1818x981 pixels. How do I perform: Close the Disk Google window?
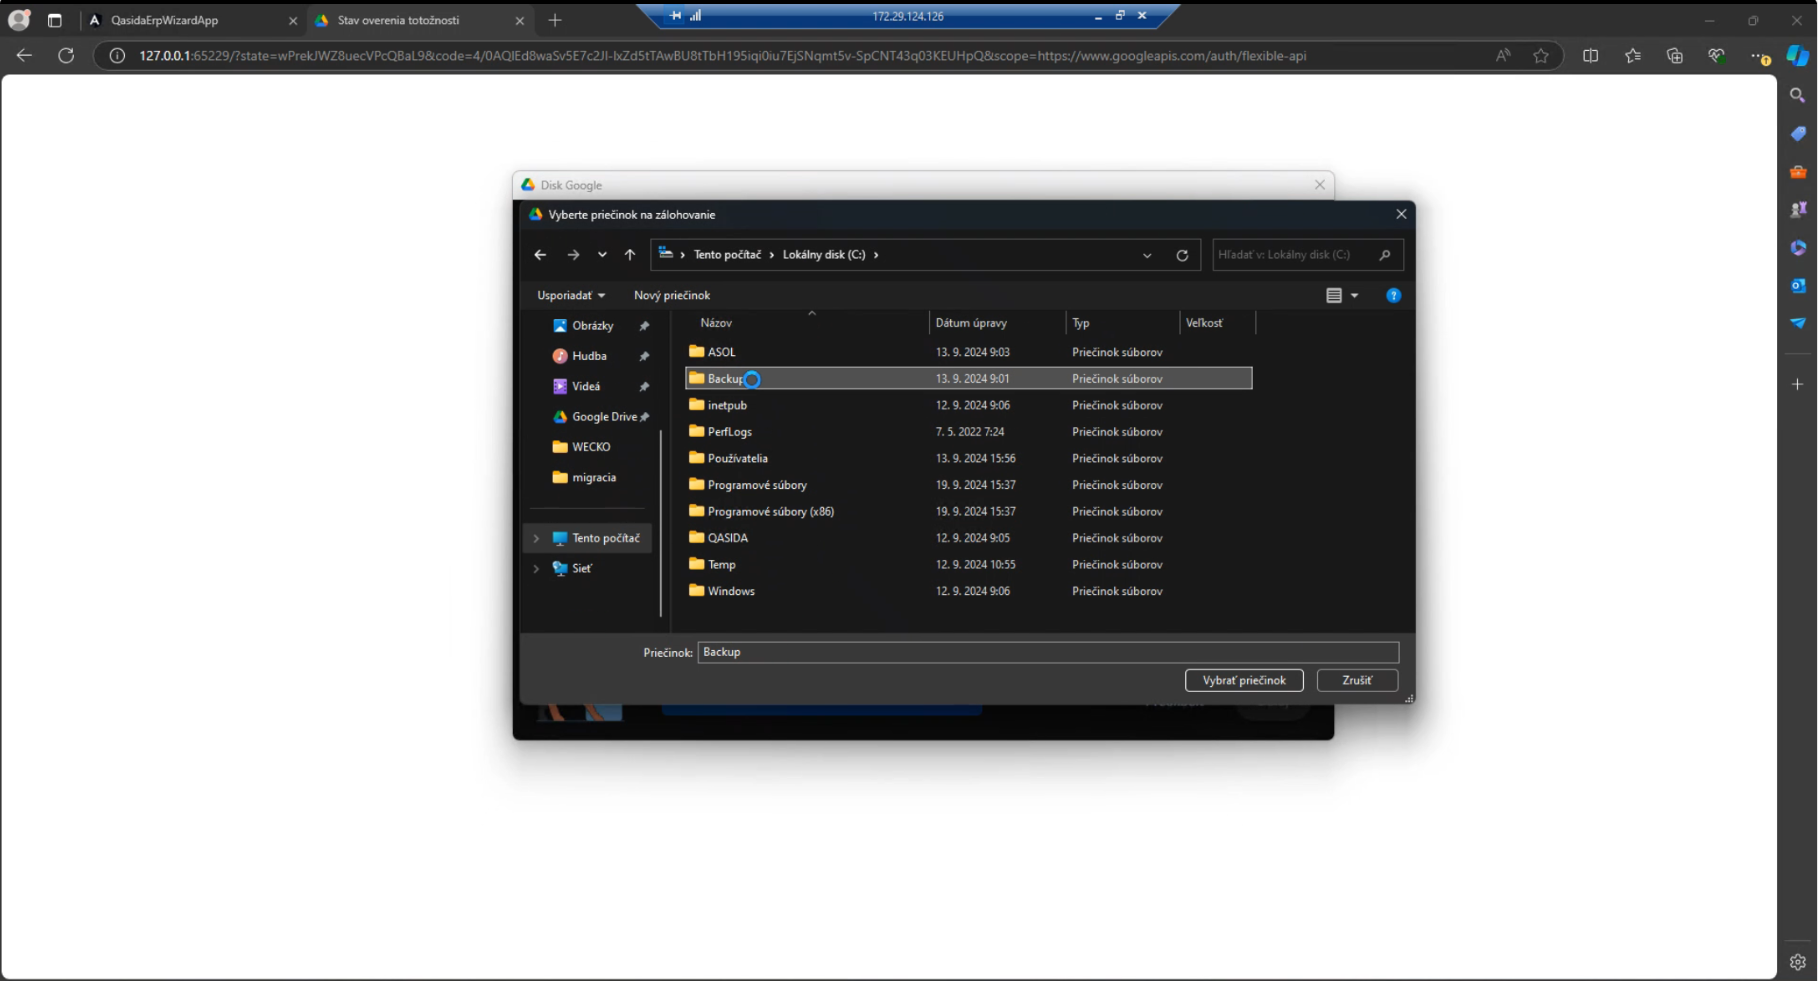[x=1320, y=185]
